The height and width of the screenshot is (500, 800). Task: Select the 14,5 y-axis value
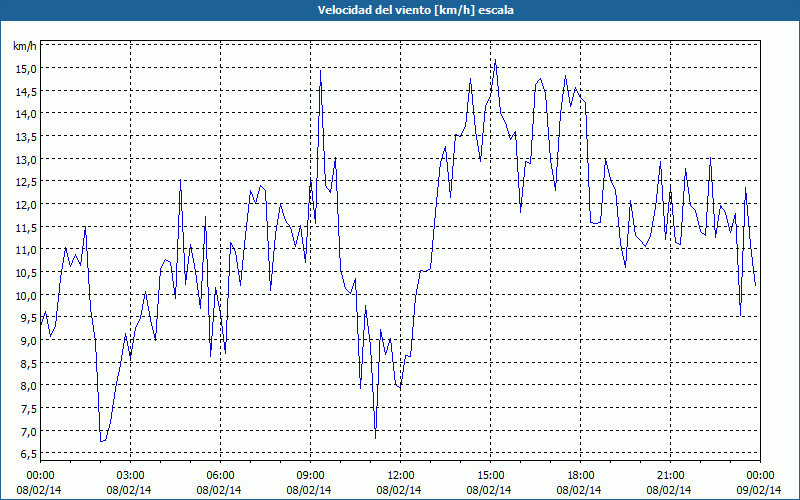pos(26,92)
